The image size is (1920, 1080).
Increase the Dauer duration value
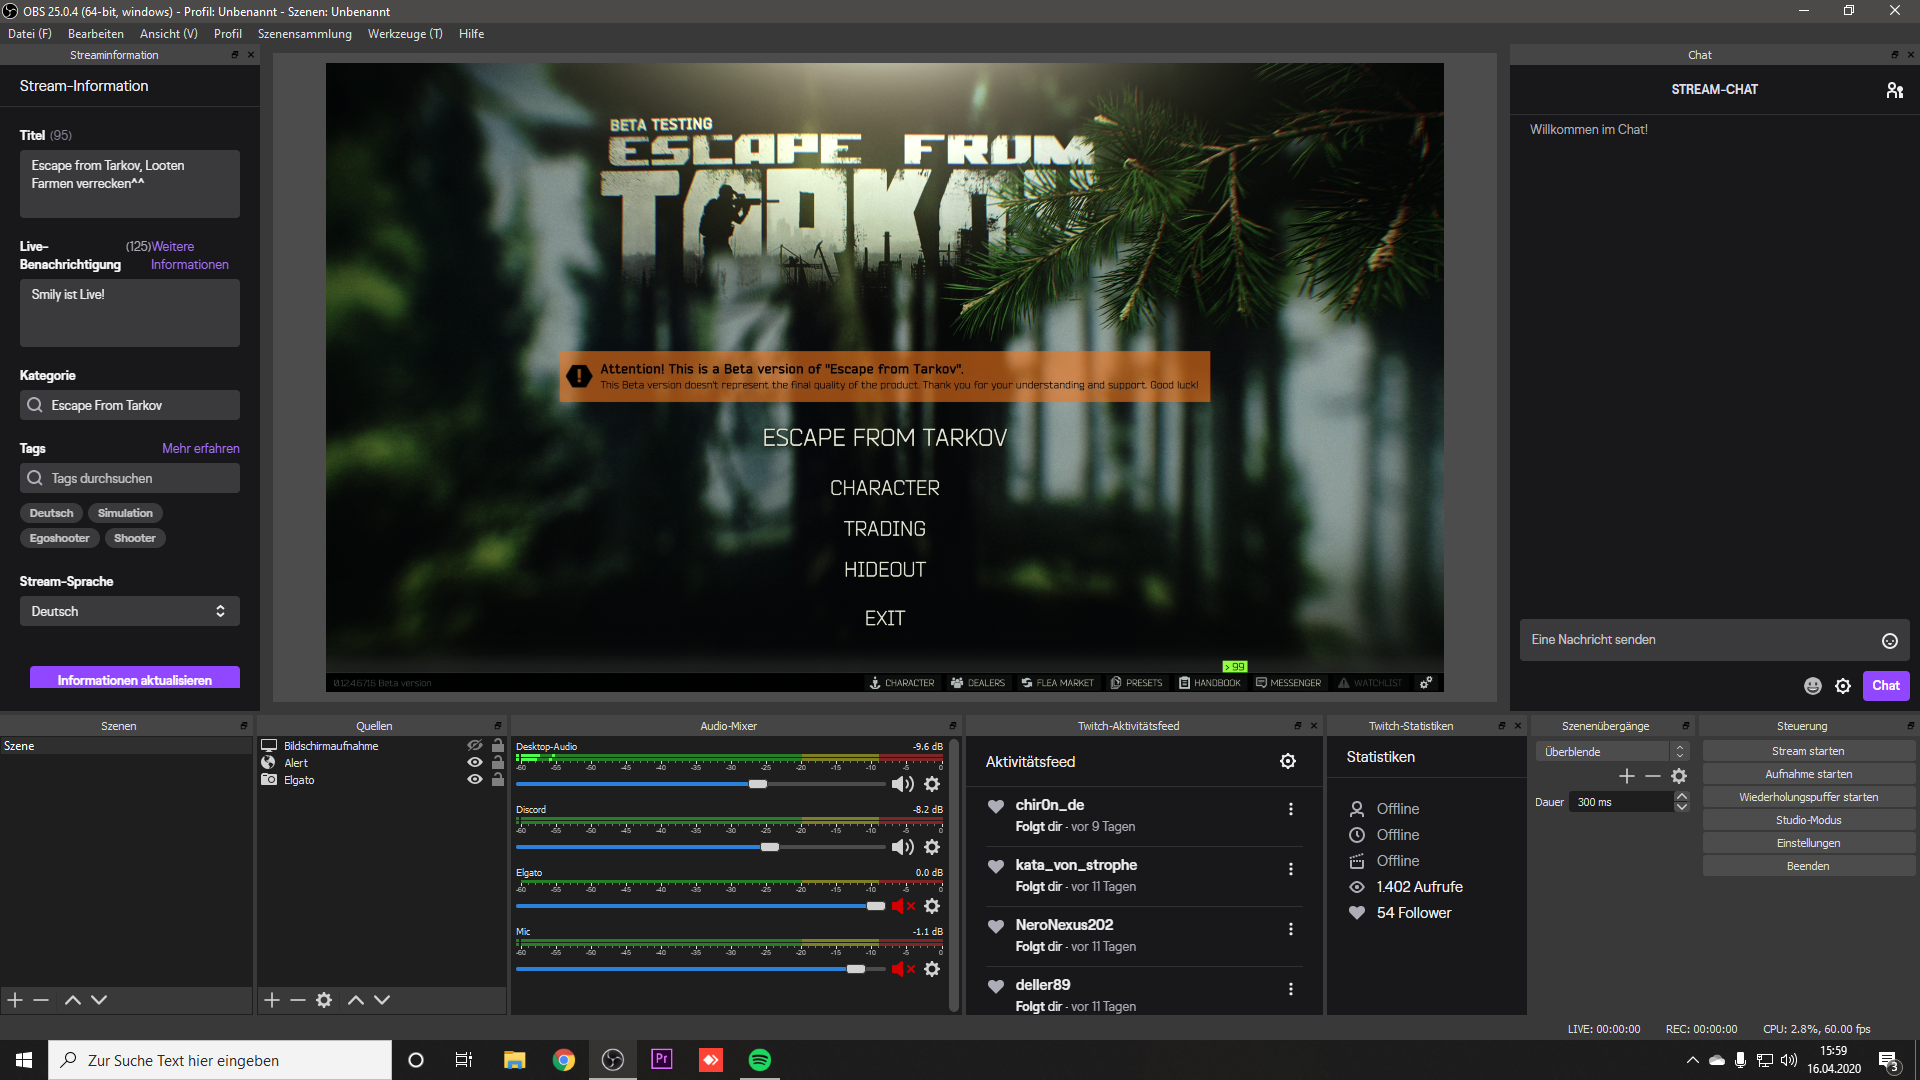point(1681,797)
